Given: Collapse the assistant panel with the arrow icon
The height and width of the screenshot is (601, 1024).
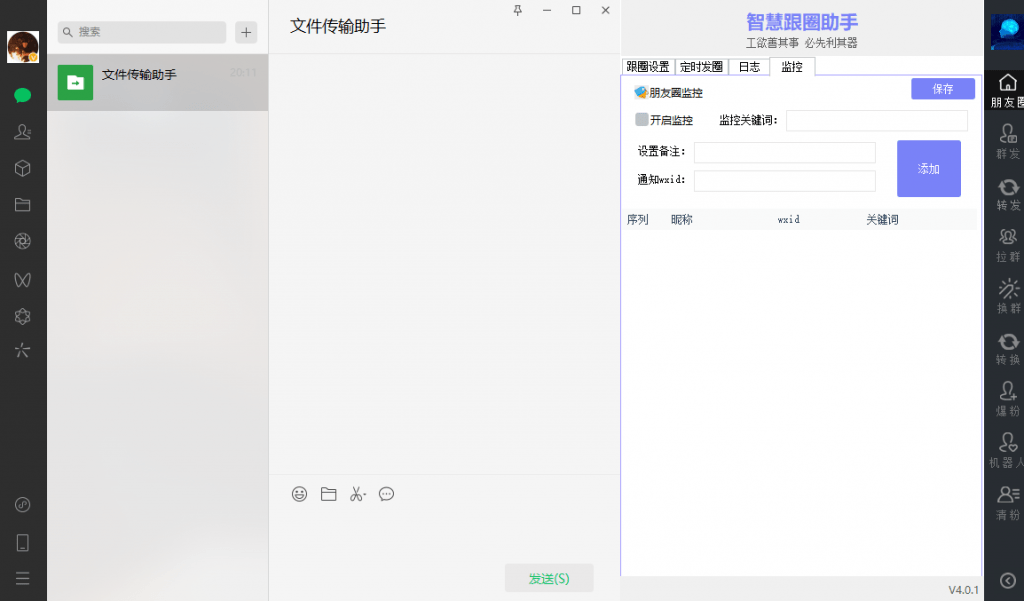Looking at the screenshot, I should click(1008, 580).
